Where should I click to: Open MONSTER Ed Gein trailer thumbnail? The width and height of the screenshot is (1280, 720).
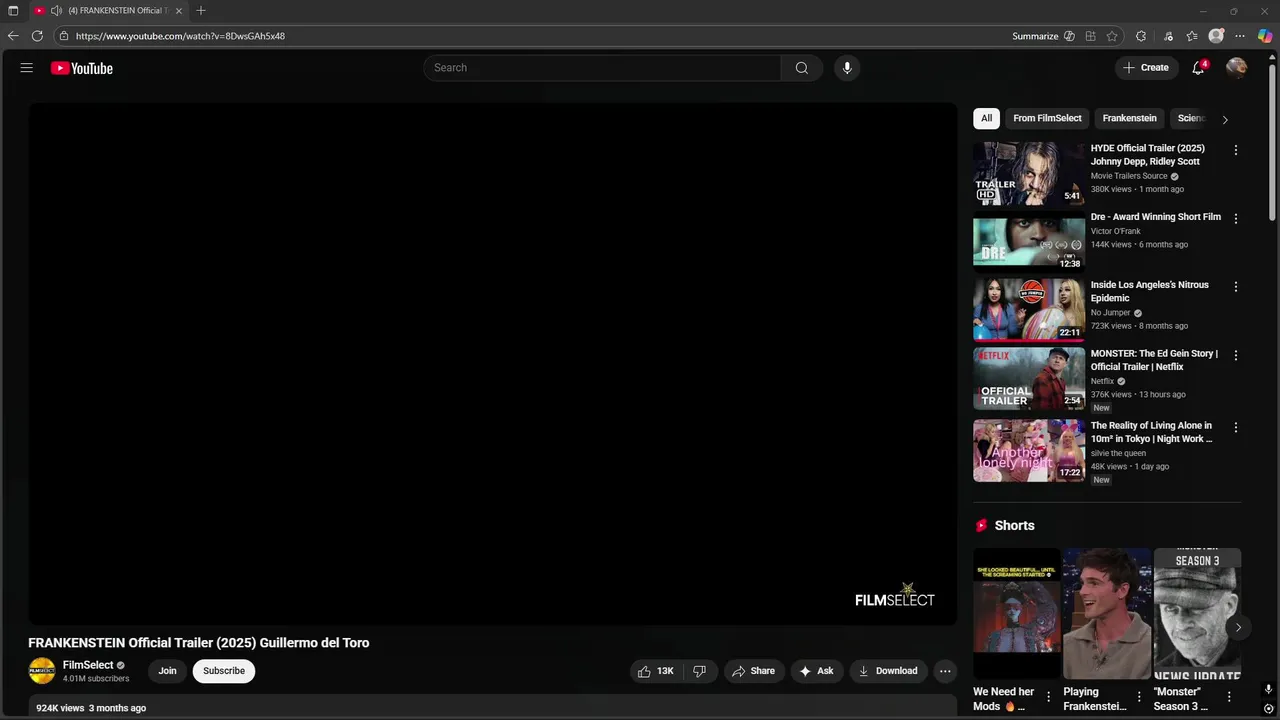1029,378
